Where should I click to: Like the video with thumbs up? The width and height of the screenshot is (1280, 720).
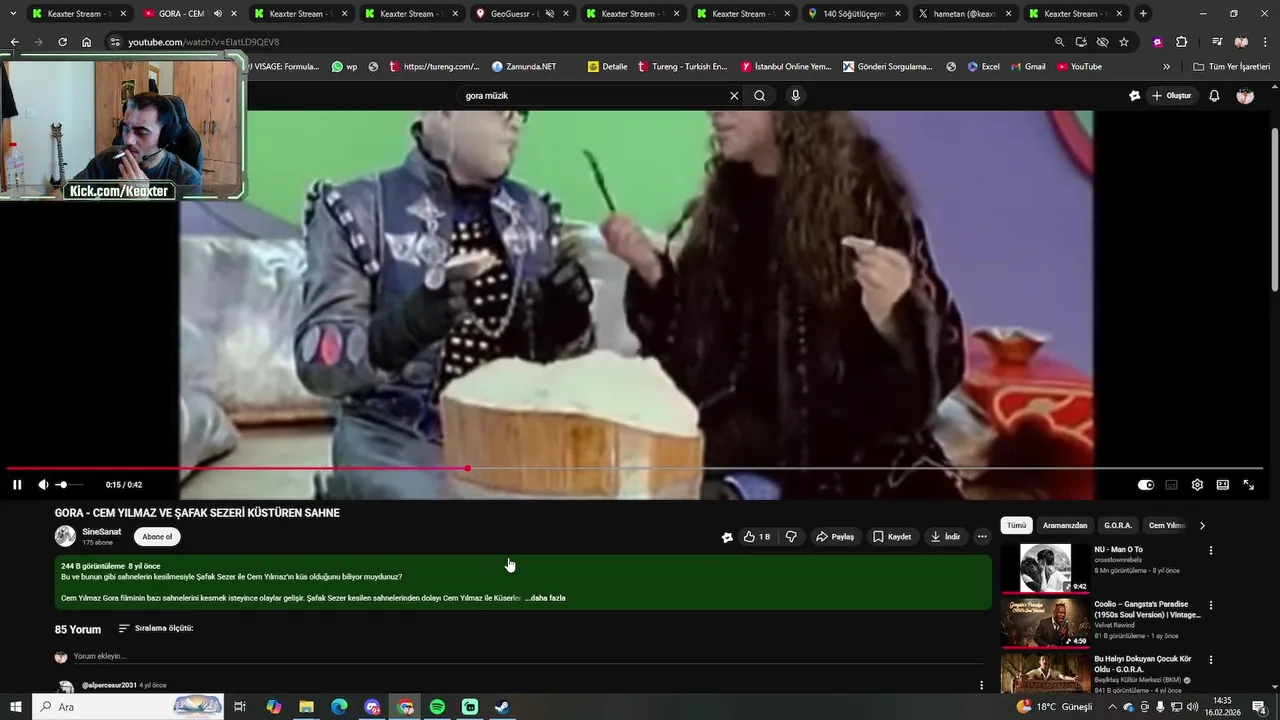[x=756, y=537]
